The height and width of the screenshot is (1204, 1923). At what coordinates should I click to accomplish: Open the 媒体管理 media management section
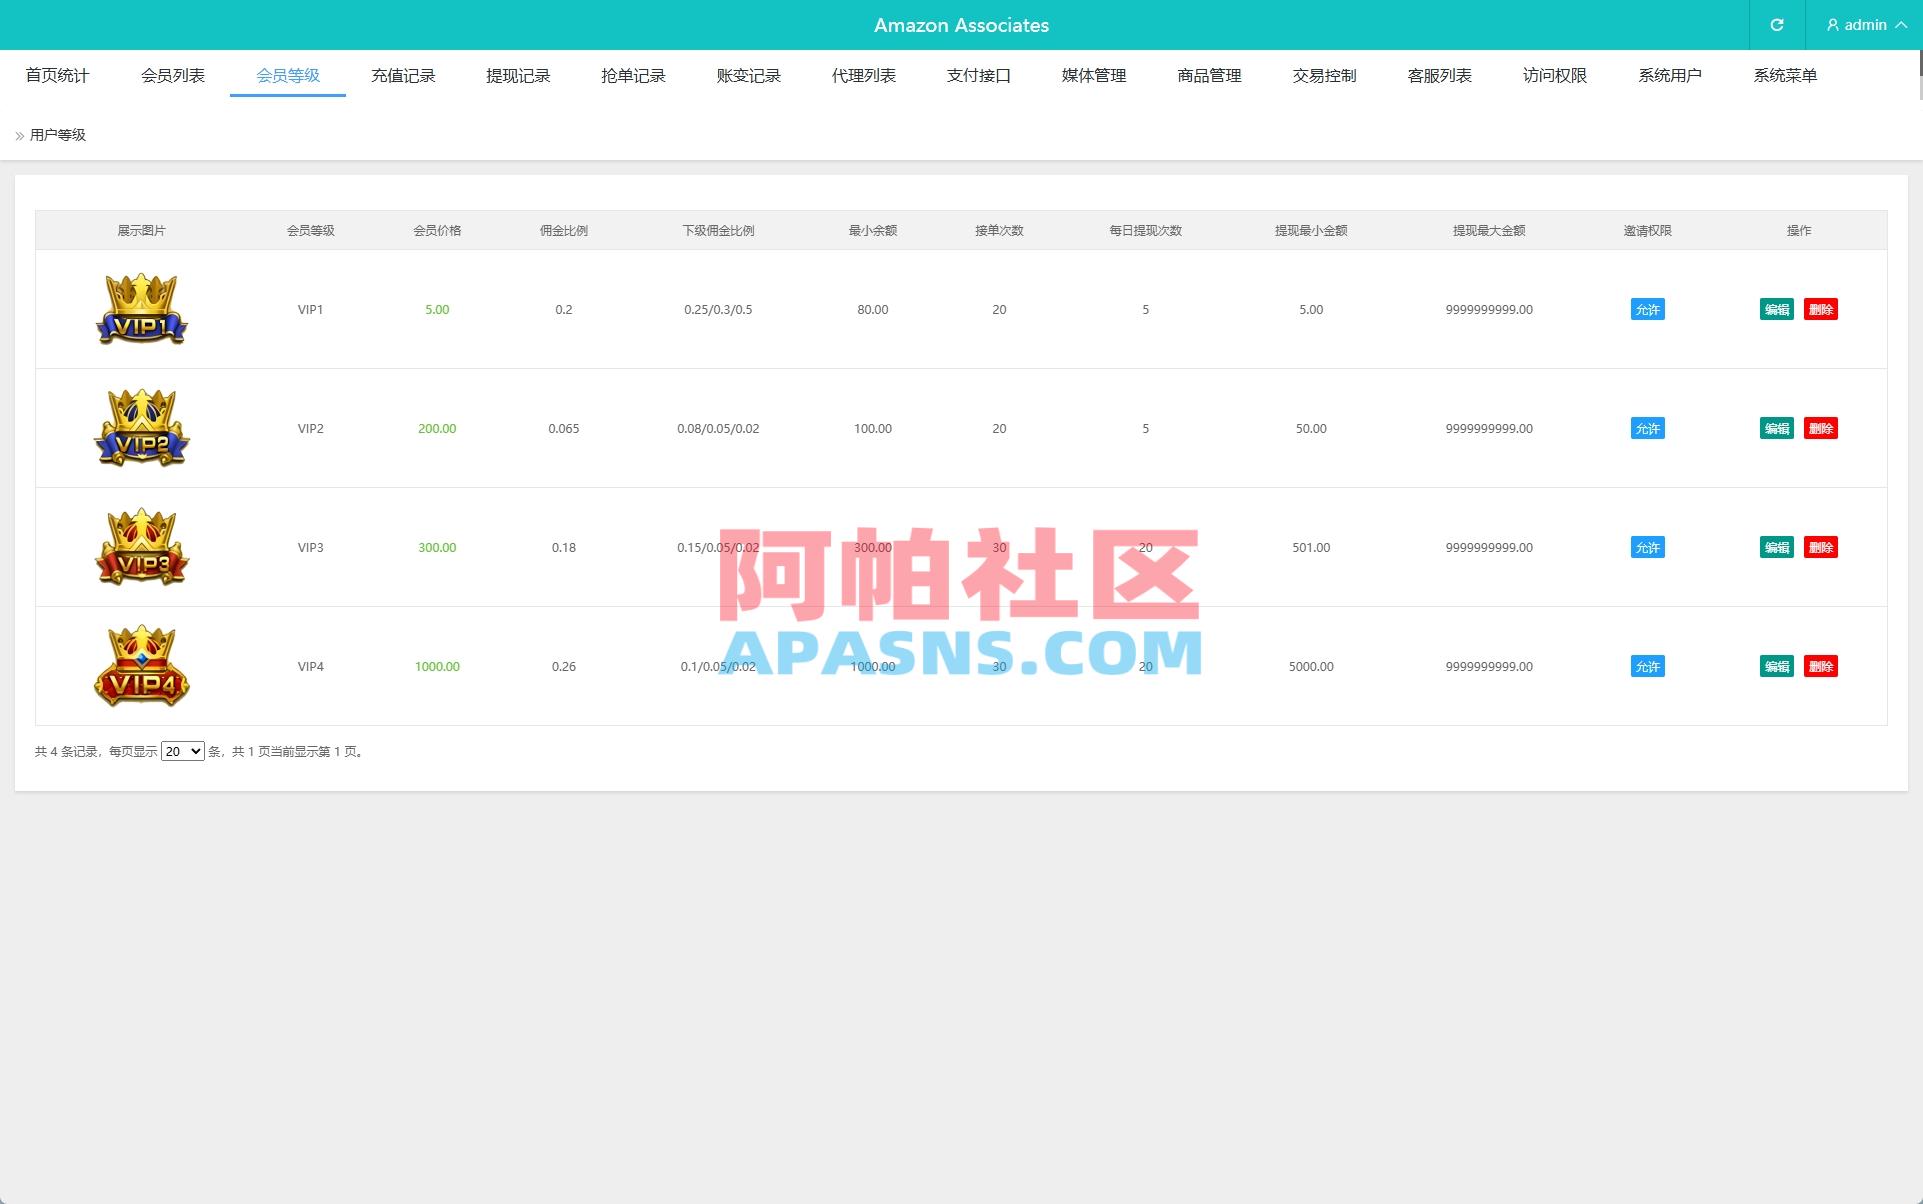1093,75
